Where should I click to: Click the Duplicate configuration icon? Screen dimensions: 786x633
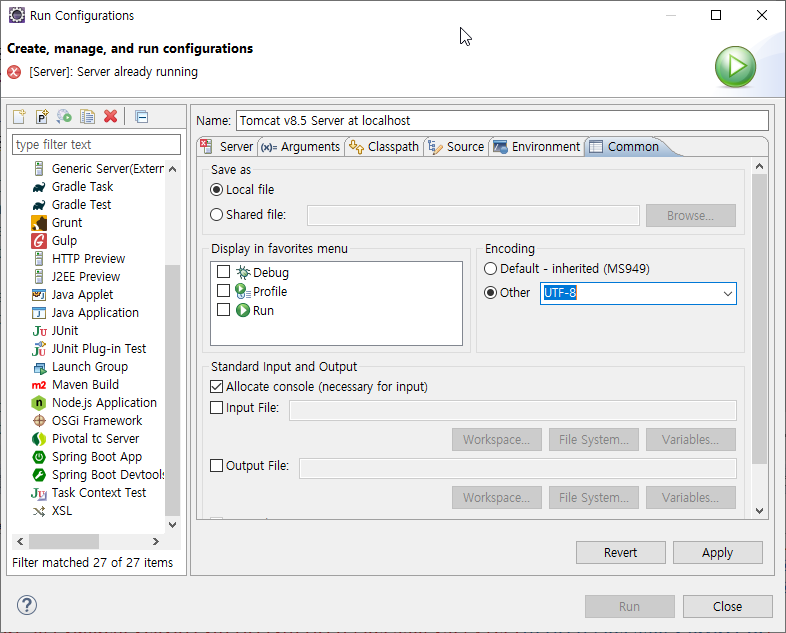(x=88, y=117)
